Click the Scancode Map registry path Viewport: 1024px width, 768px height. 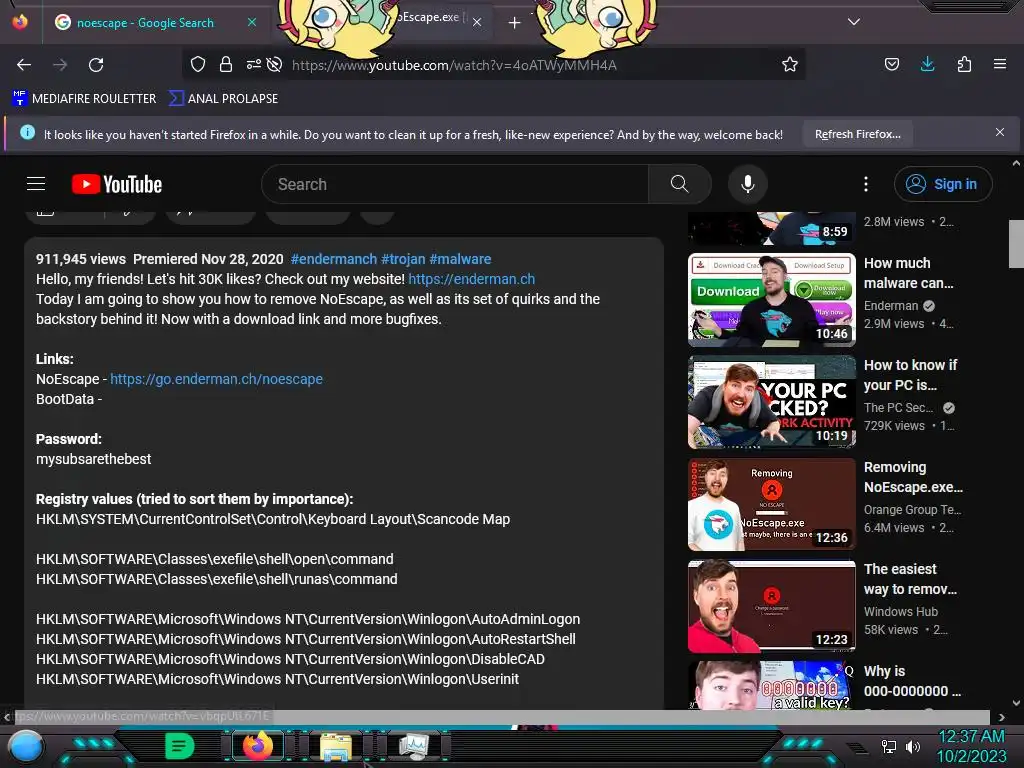click(273, 519)
